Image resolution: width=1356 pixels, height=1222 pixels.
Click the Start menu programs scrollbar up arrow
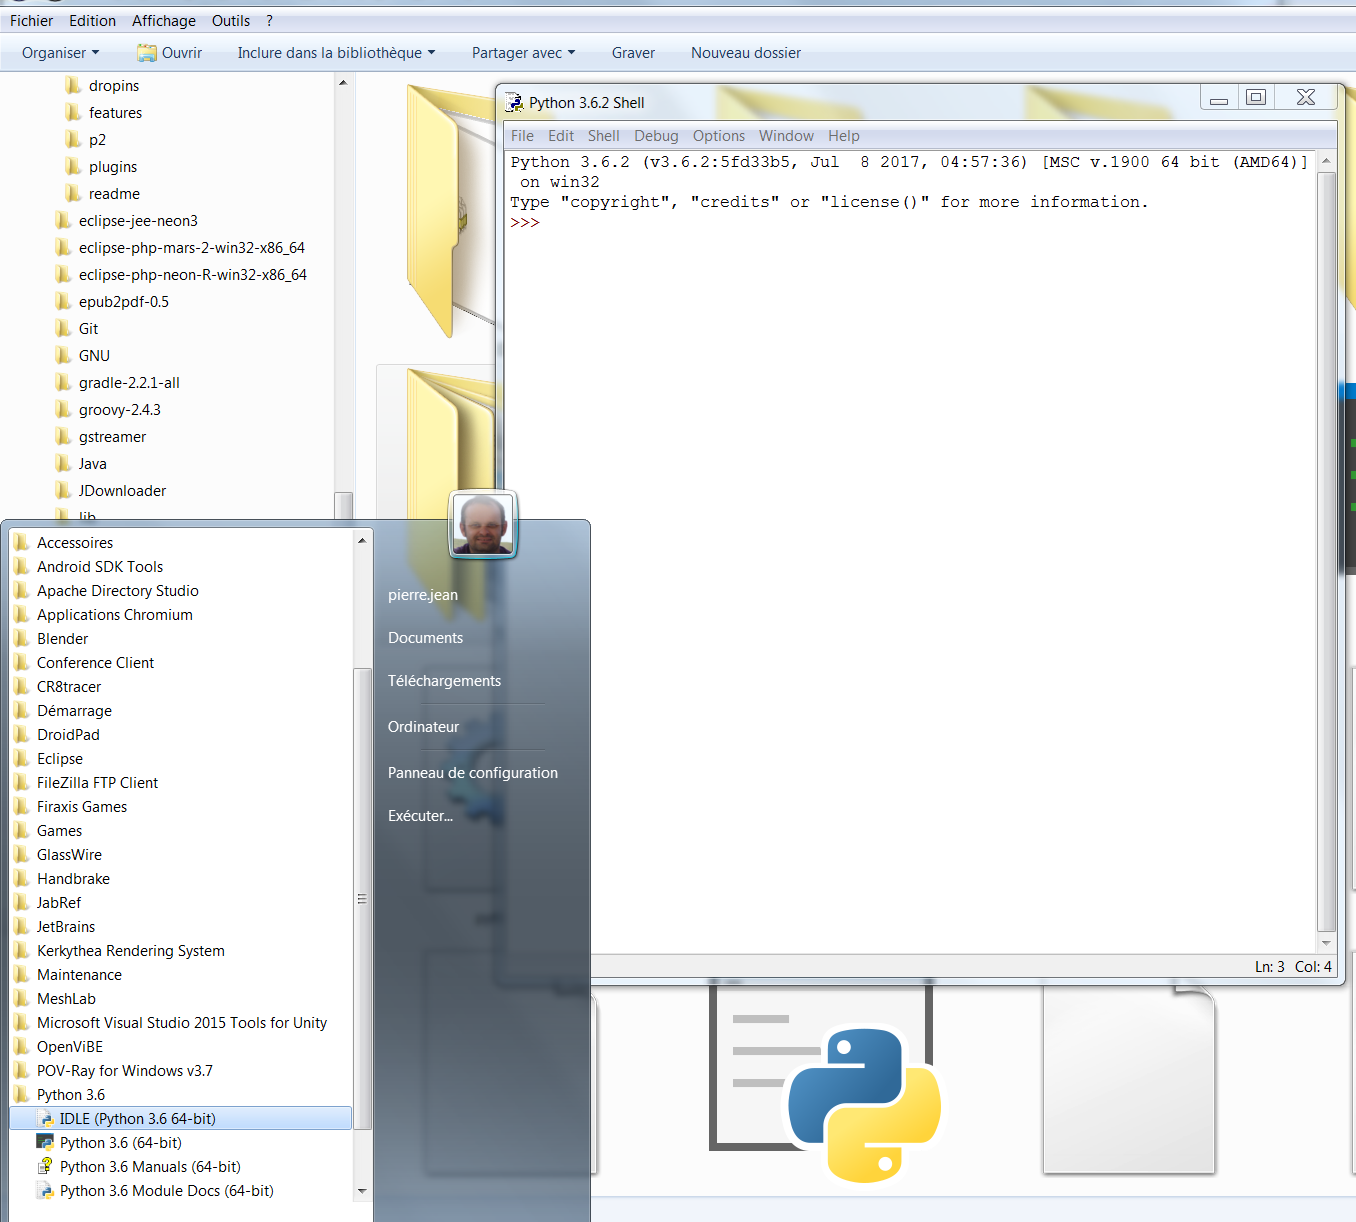[x=362, y=541]
